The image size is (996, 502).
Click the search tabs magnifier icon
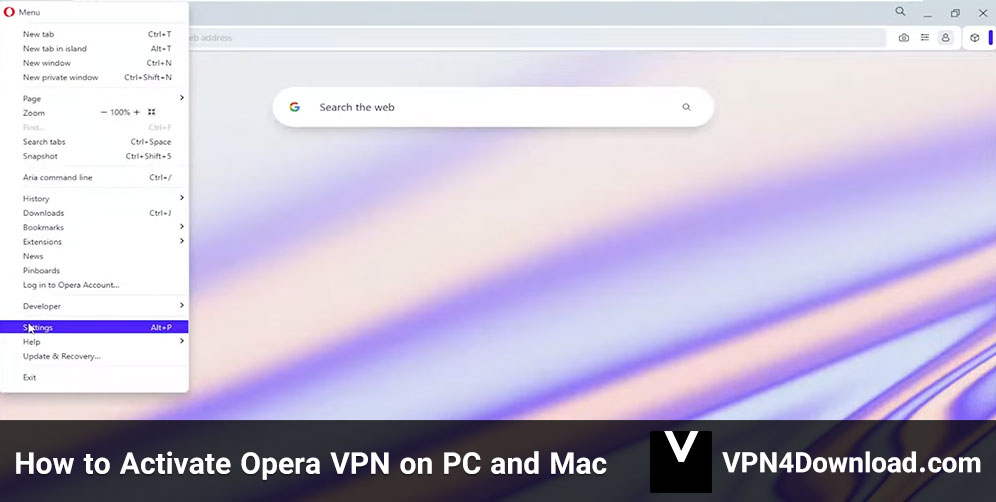(900, 11)
